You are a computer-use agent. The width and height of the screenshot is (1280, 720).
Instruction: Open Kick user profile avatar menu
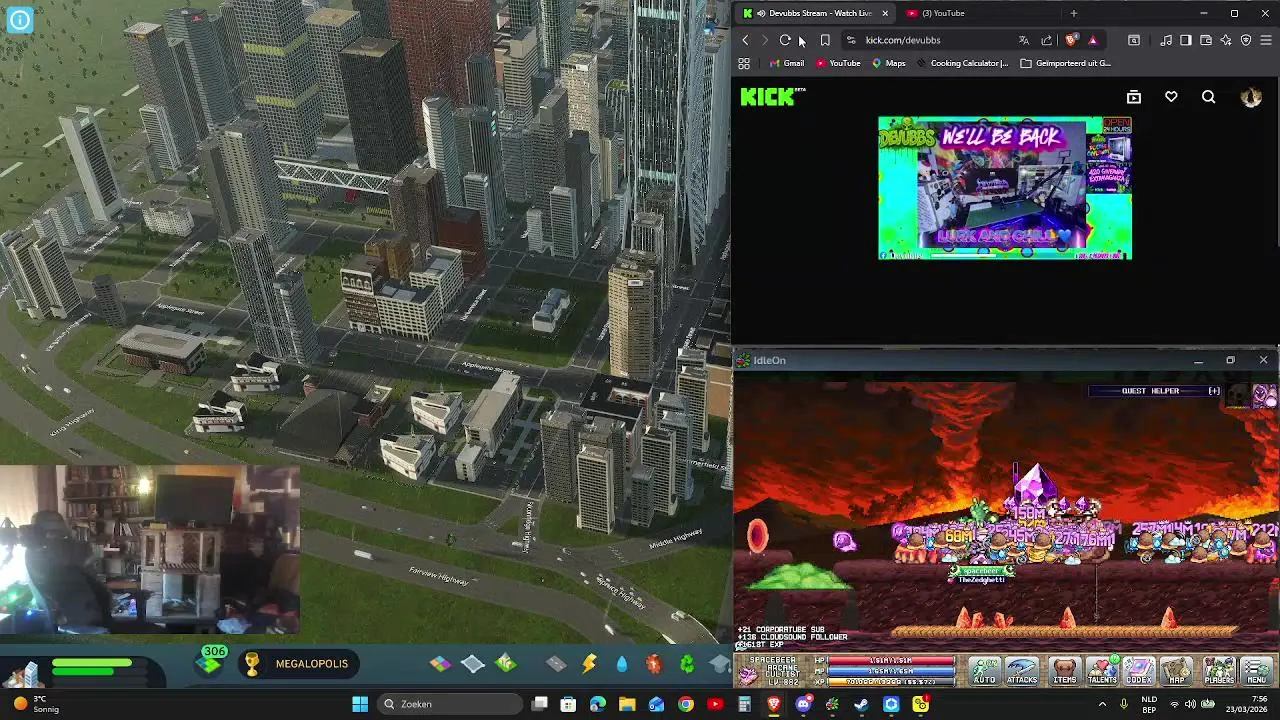[x=1251, y=97]
